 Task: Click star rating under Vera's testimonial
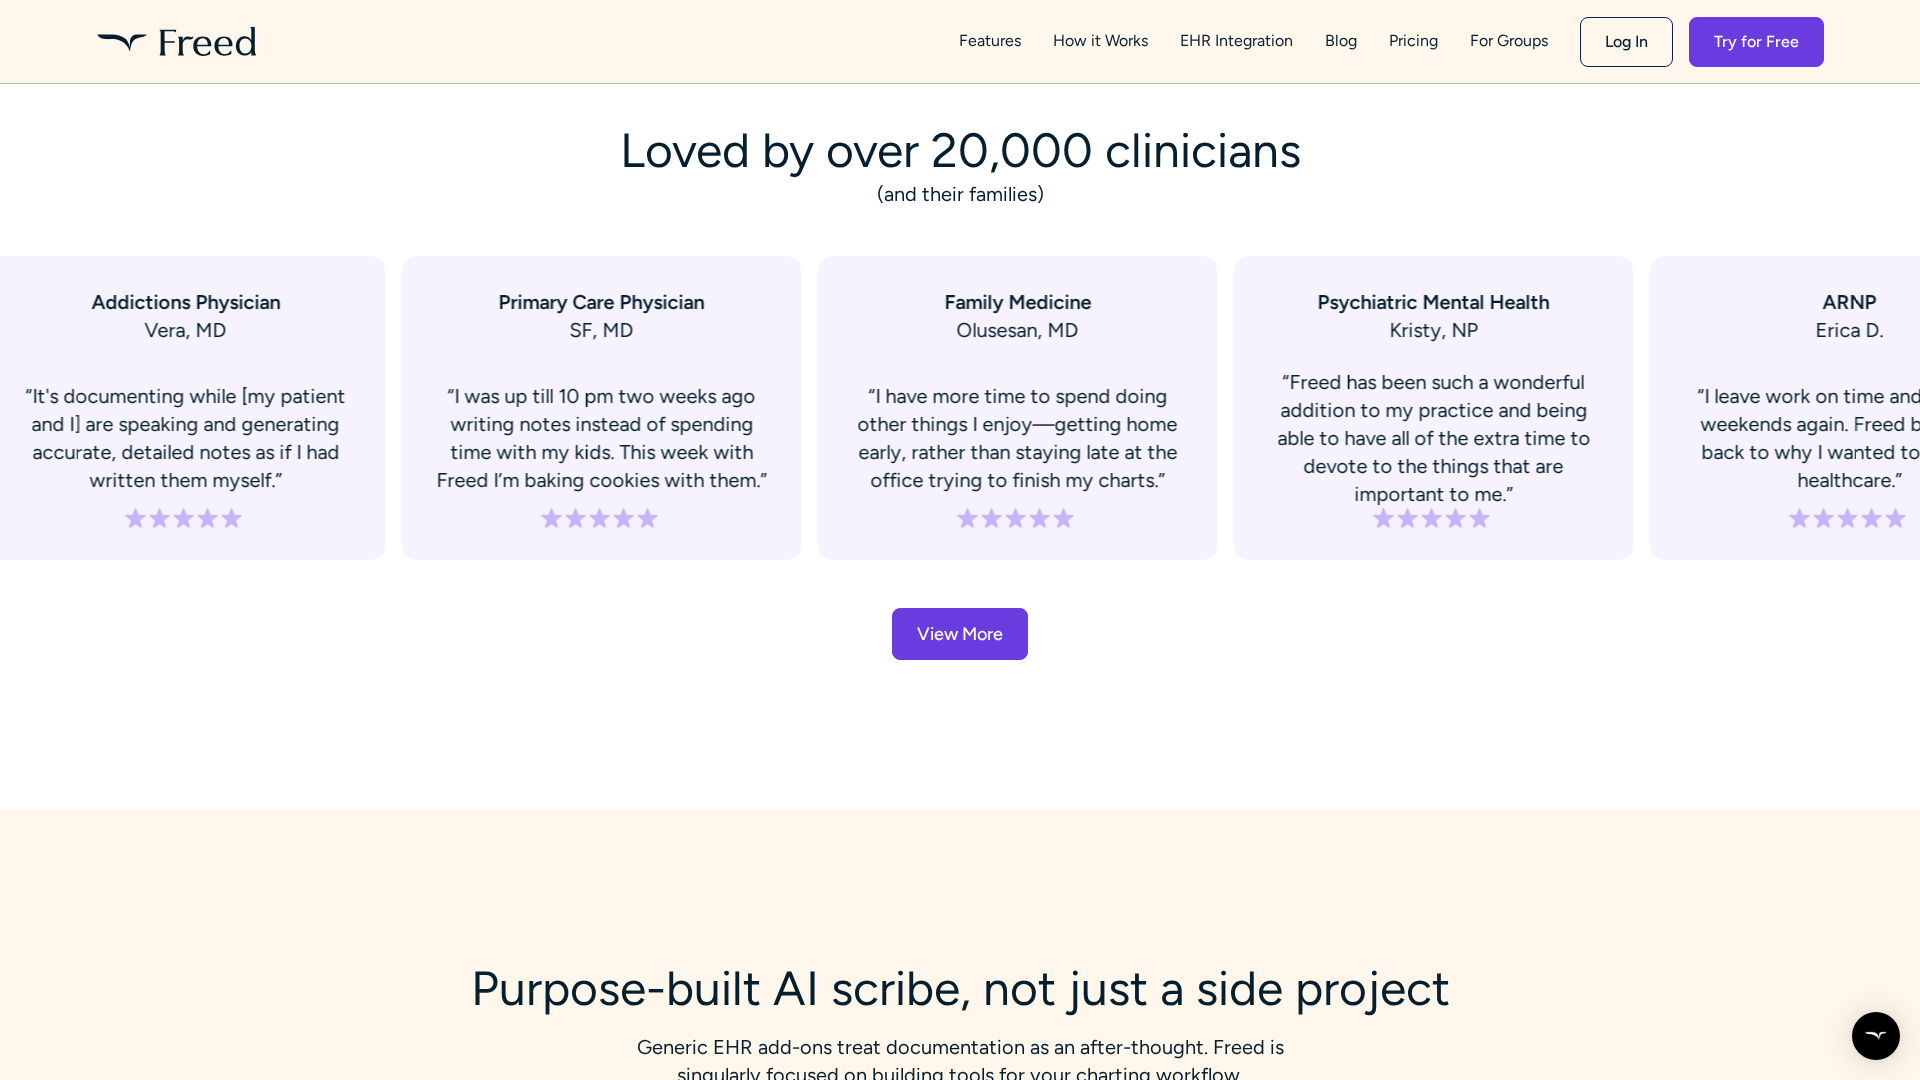click(184, 518)
